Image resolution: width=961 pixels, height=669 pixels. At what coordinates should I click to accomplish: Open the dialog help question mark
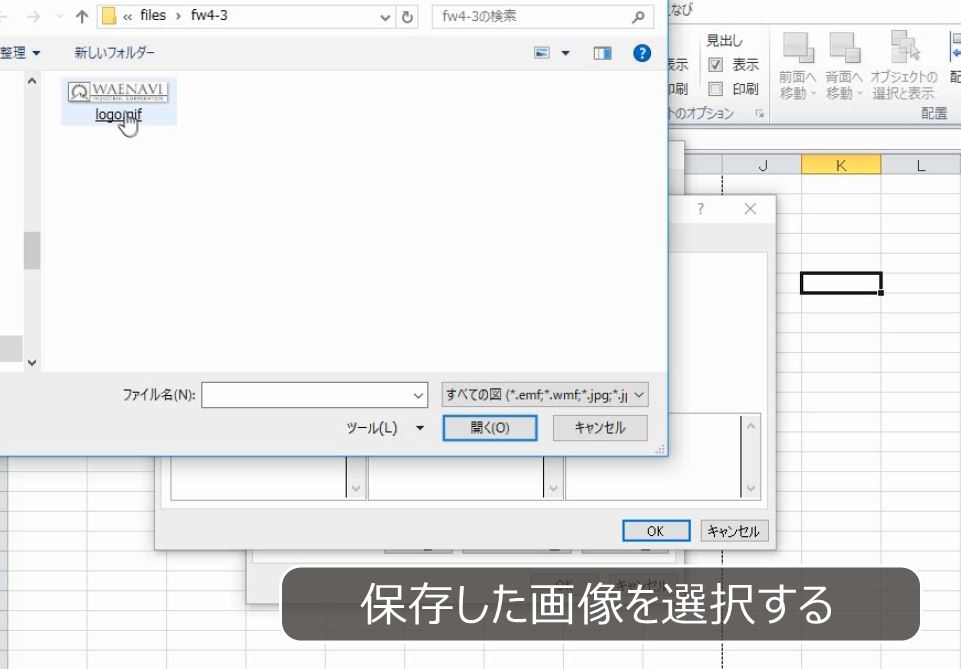tap(641, 52)
